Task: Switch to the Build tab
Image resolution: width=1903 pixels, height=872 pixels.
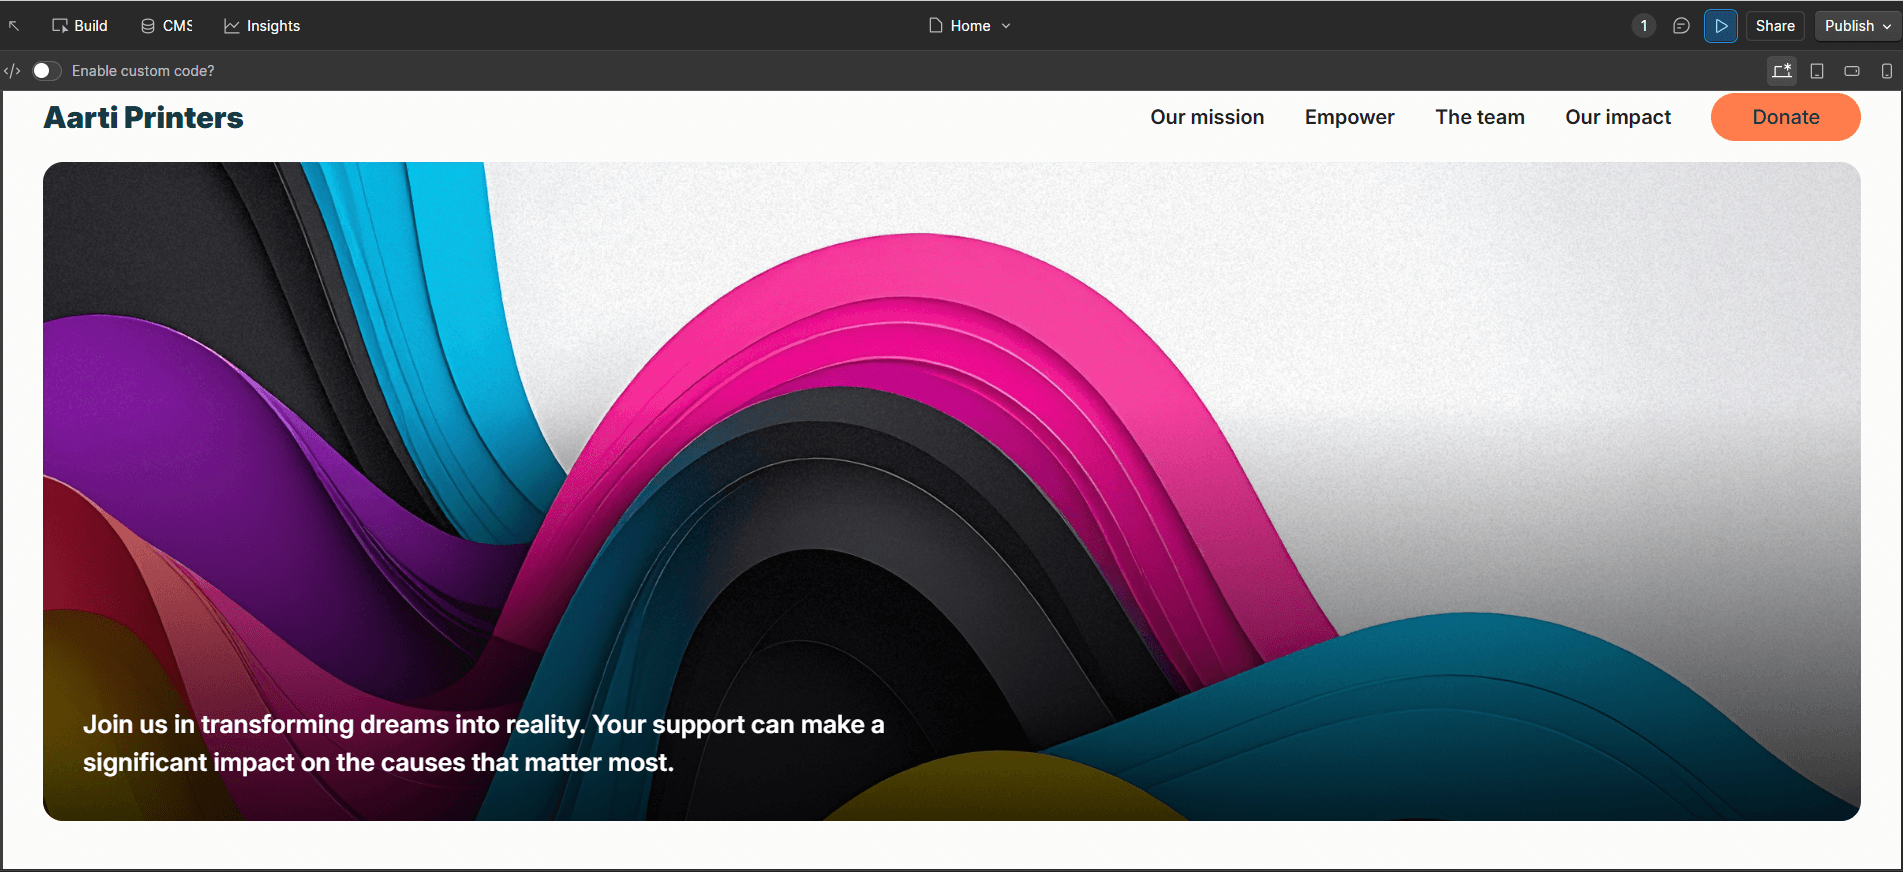Action: (80, 26)
